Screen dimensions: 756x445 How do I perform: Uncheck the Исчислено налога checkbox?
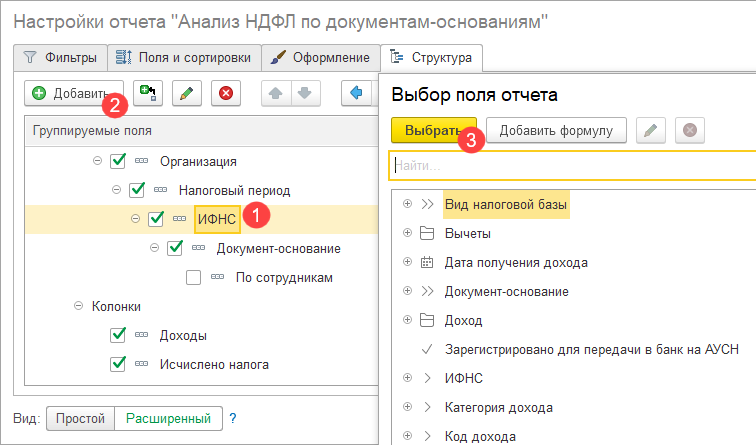(x=118, y=364)
